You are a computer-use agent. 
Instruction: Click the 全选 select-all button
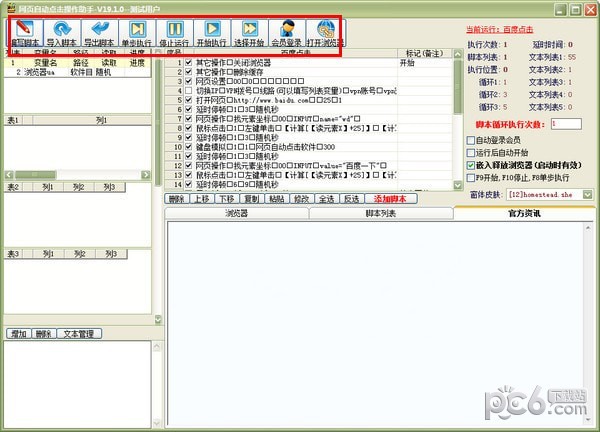point(326,199)
